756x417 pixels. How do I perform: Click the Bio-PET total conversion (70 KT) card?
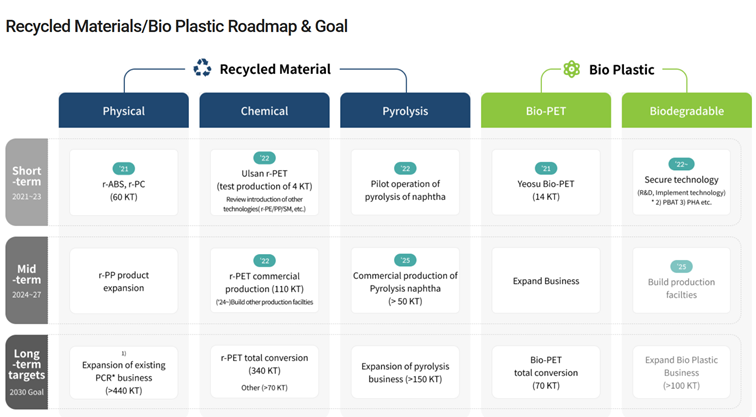(x=546, y=372)
